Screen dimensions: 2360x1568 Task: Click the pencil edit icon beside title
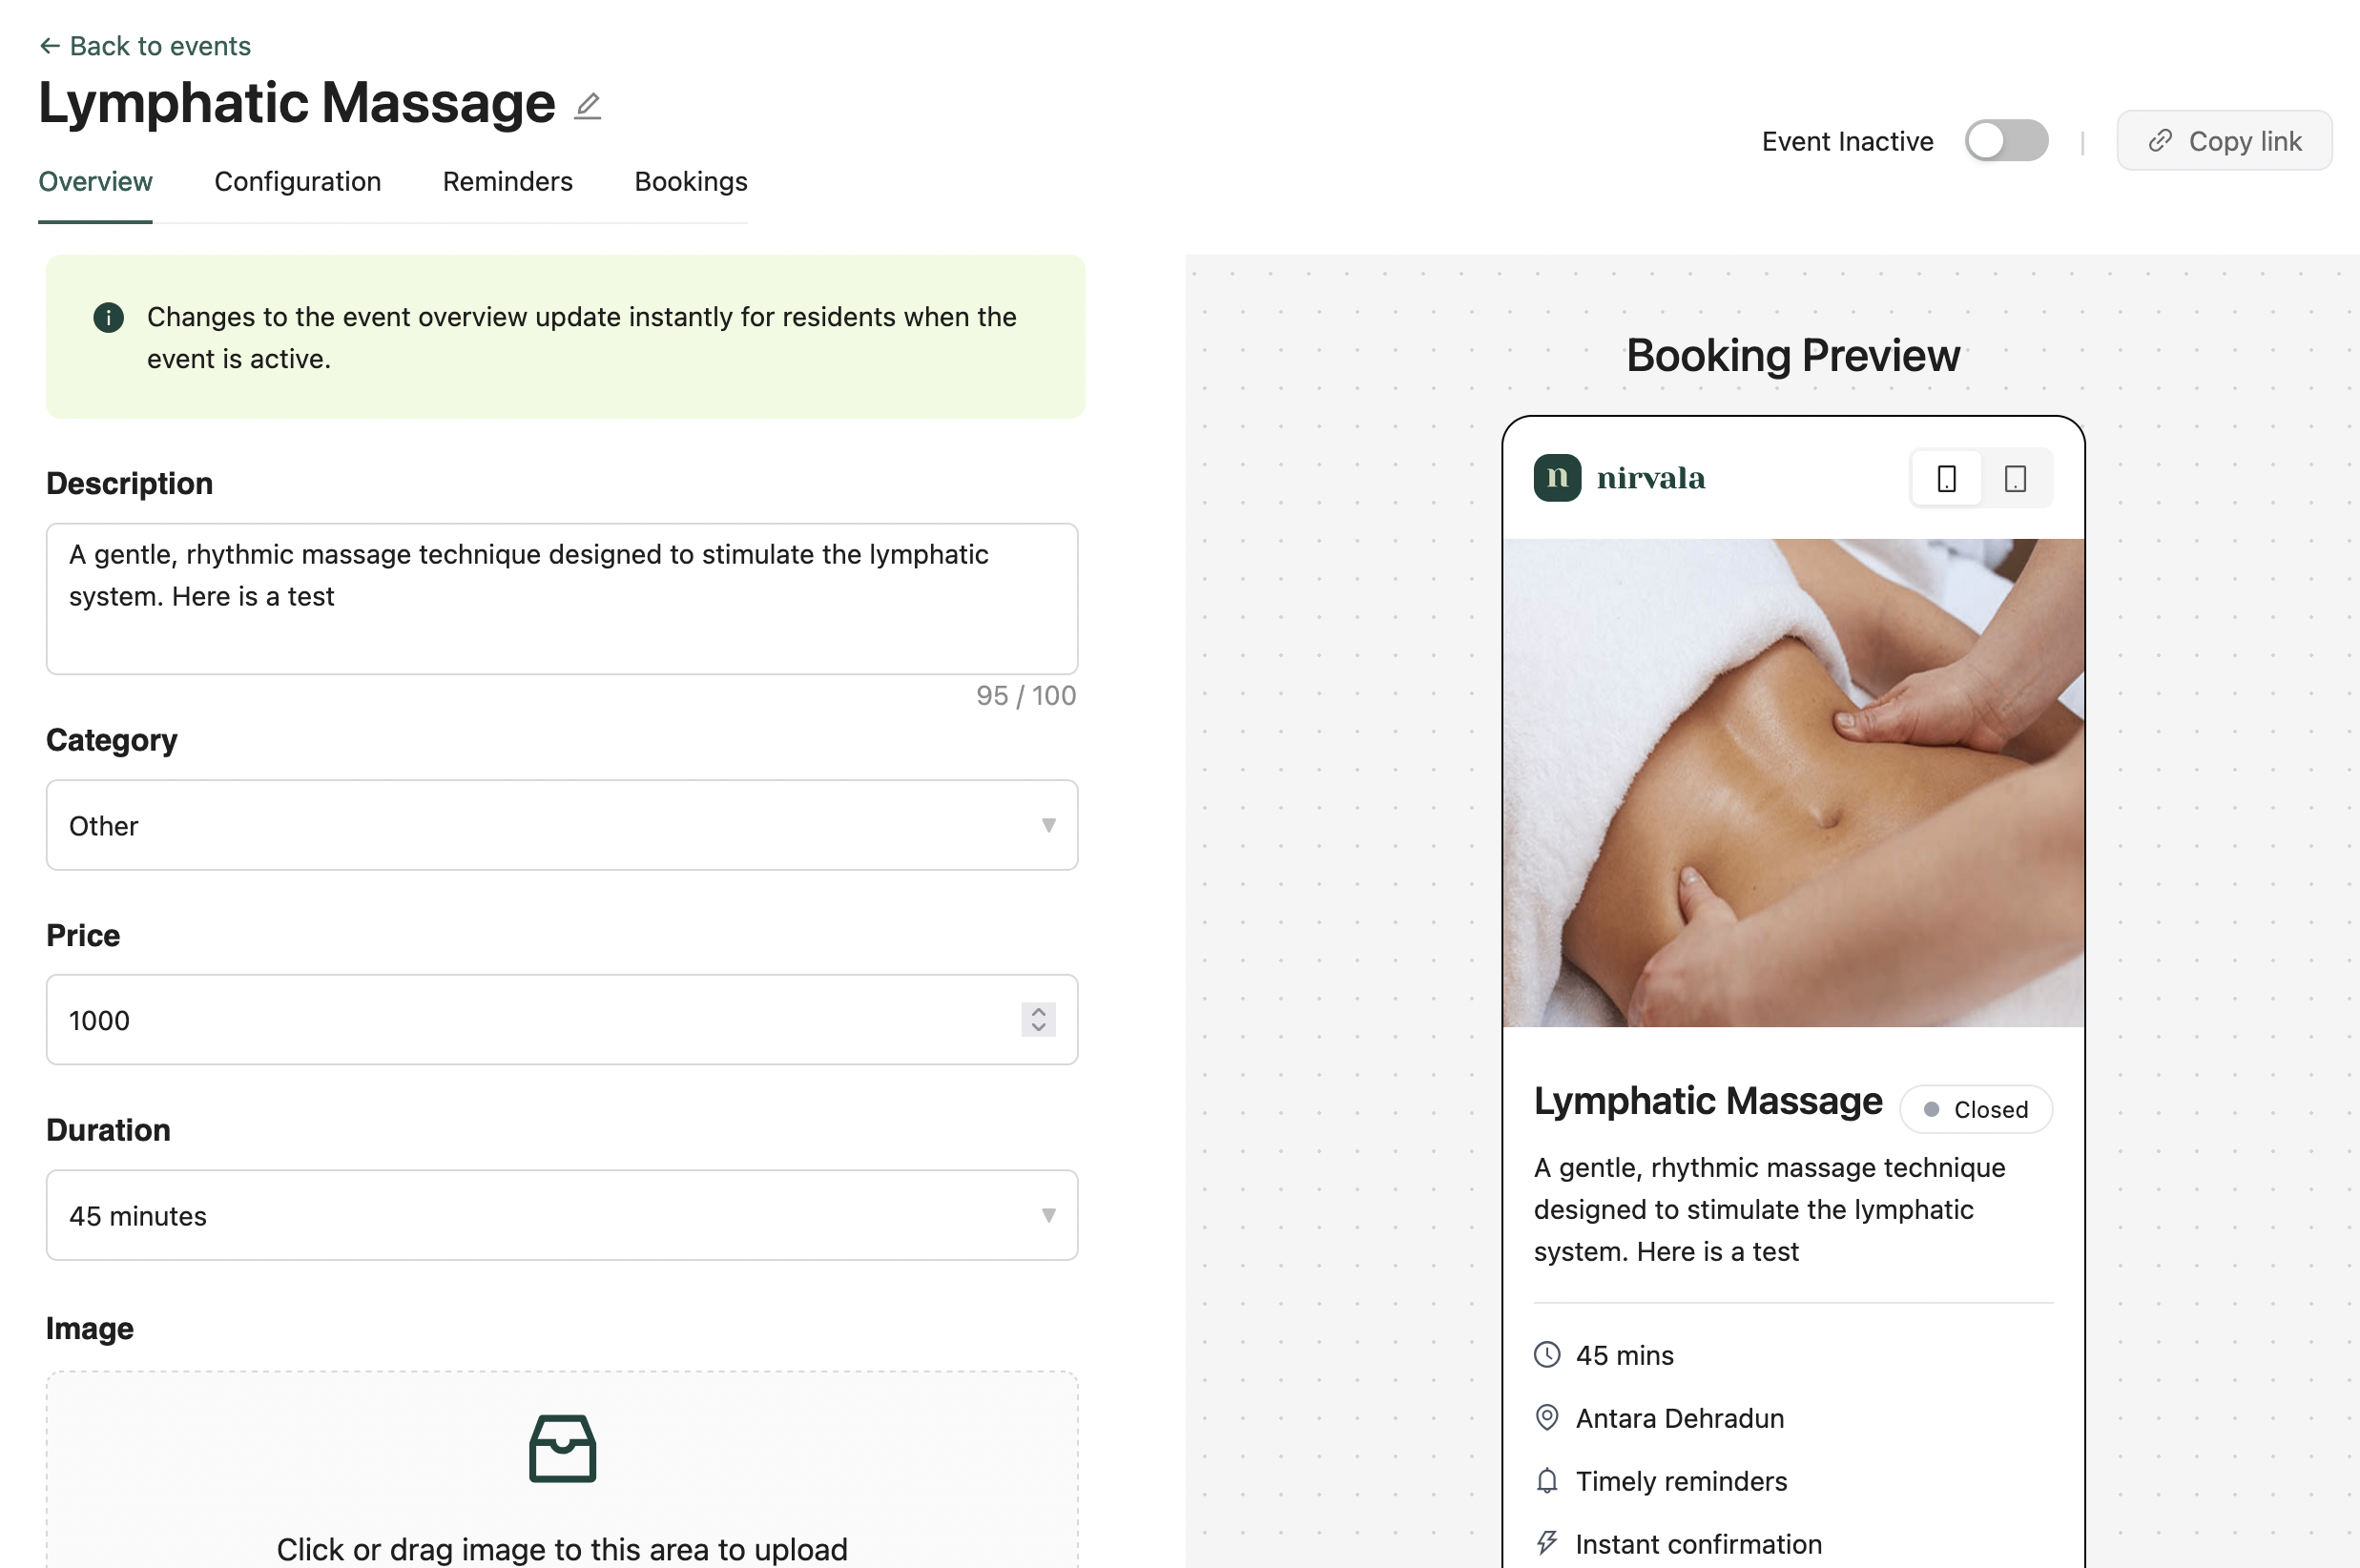click(x=588, y=106)
